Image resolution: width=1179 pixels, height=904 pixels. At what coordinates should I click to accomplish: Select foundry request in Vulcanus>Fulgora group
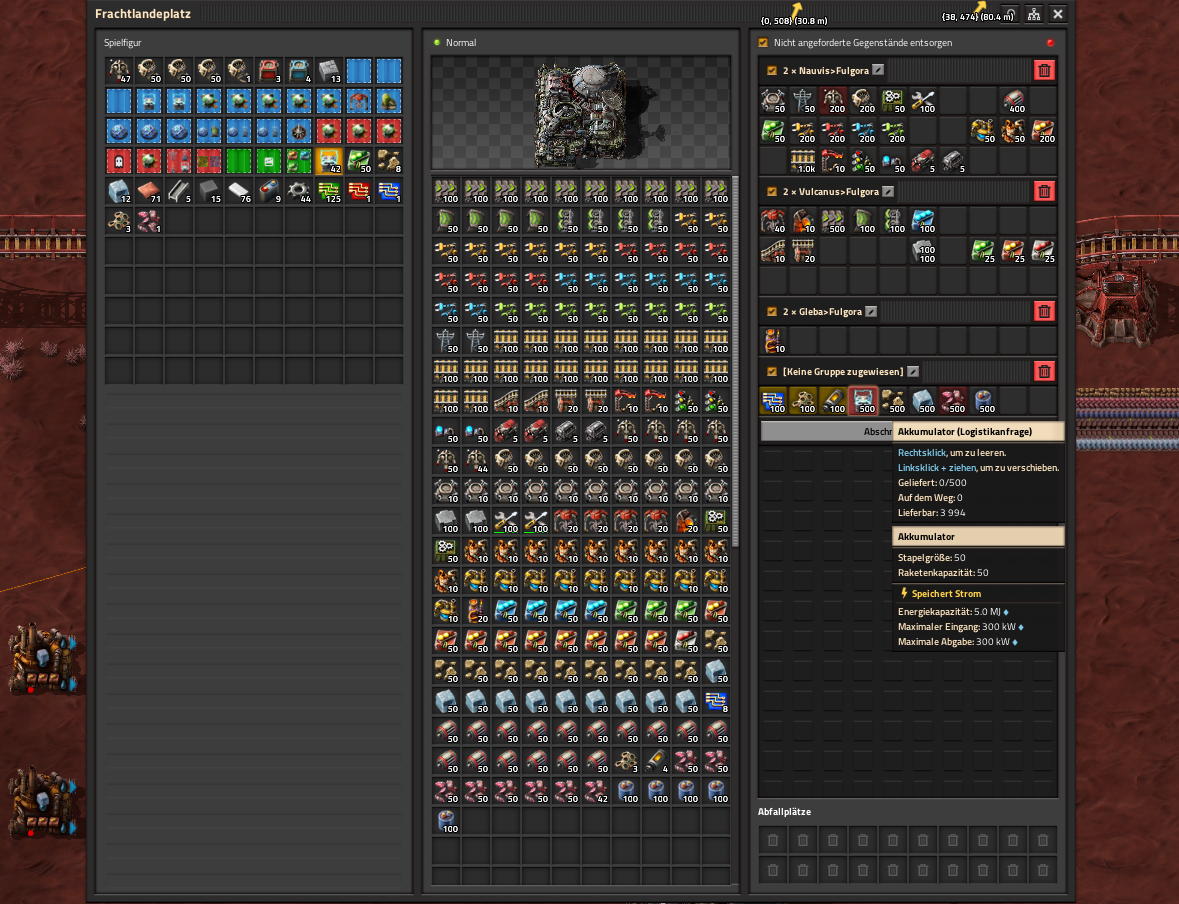[x=802, y=221]
